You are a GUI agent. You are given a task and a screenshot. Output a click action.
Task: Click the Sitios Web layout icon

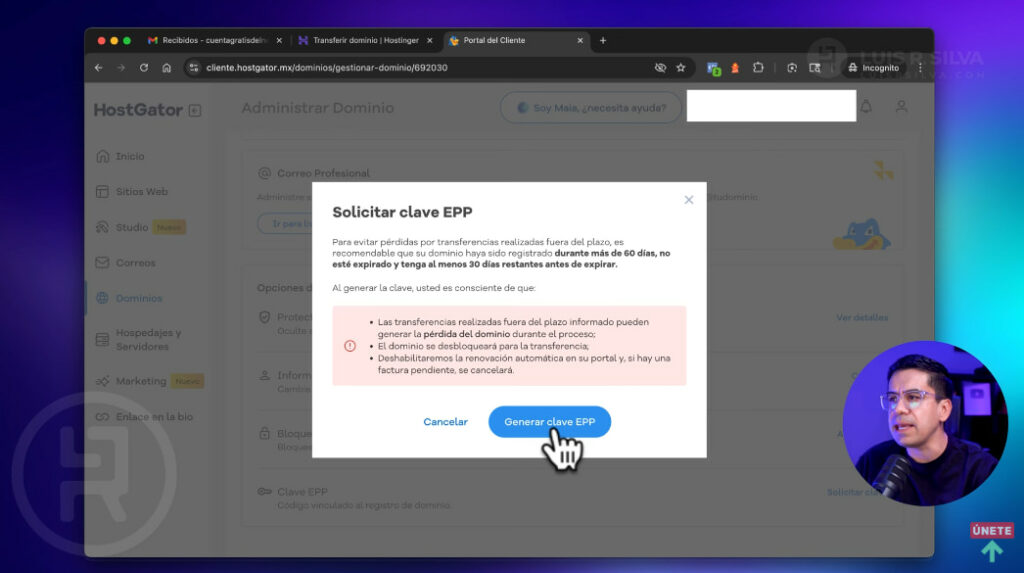pyautogui.click(x=103, y=191)
